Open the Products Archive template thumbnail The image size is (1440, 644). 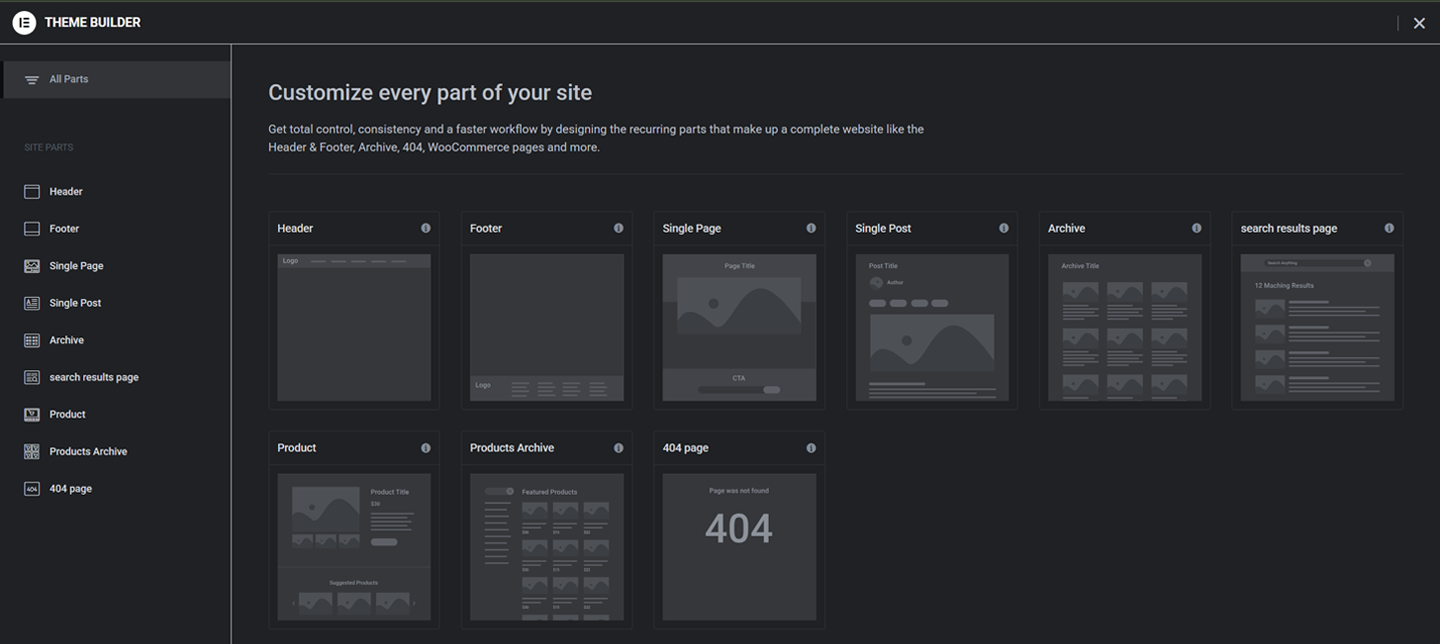(x=547, y=547)
